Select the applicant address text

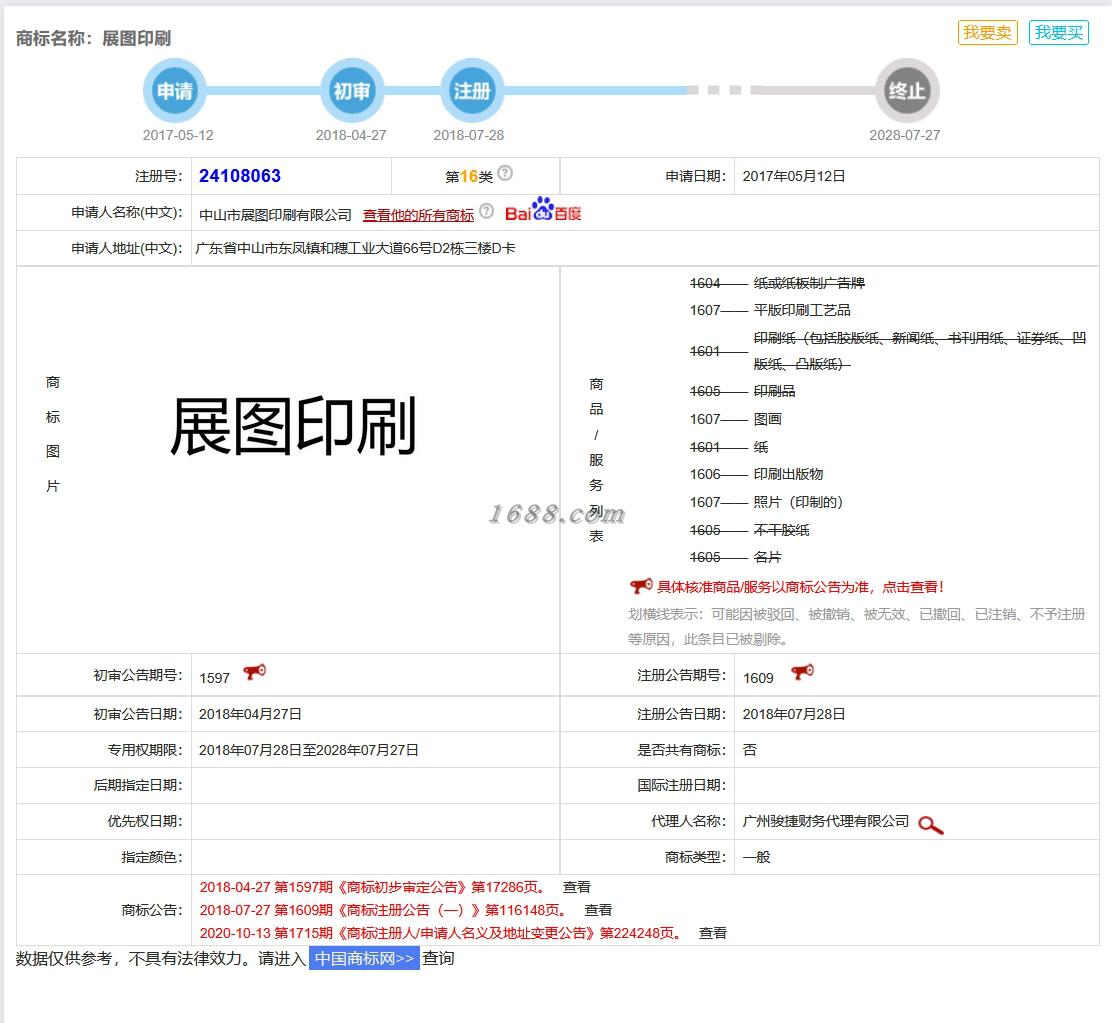(355, 248)
